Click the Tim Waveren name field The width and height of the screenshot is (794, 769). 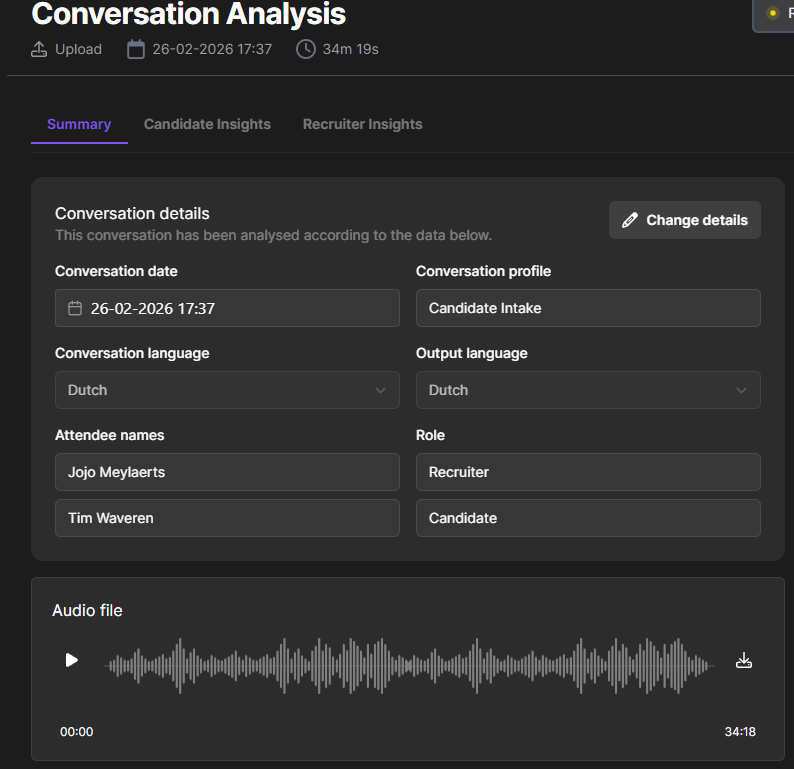click(227, 518)
